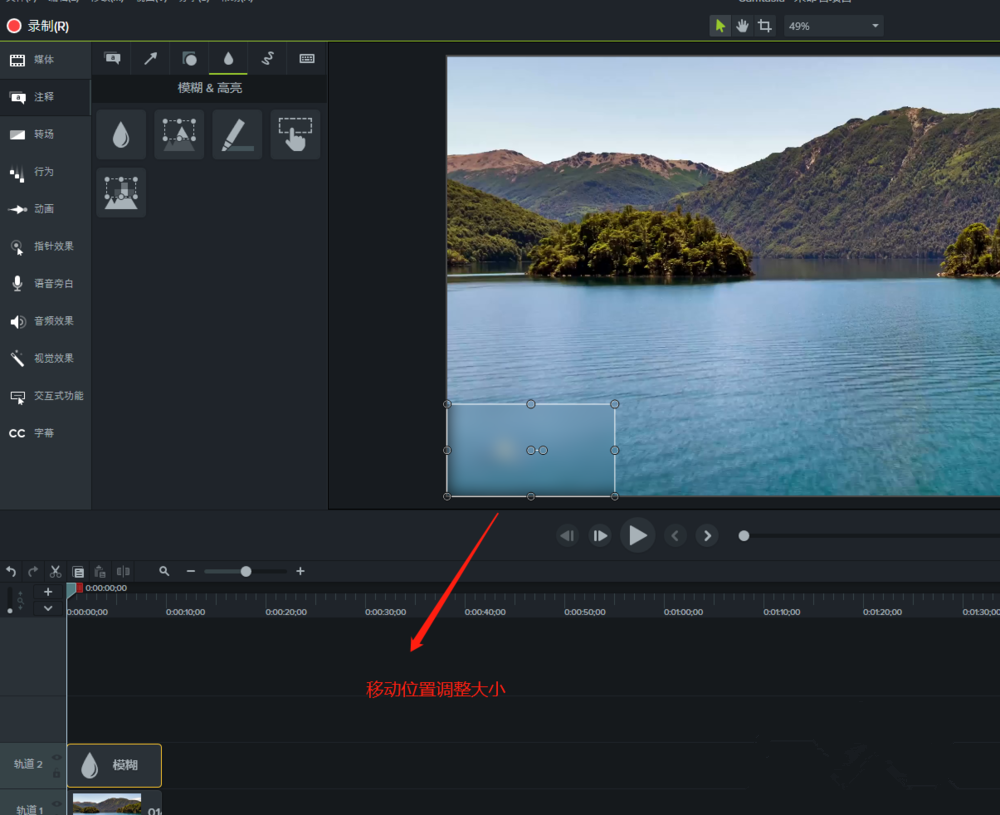The width and height of the screenshot is (1000, 815).
Task: Select the Sketch Motion squiggle annotation category
Action: click(267, 58)
